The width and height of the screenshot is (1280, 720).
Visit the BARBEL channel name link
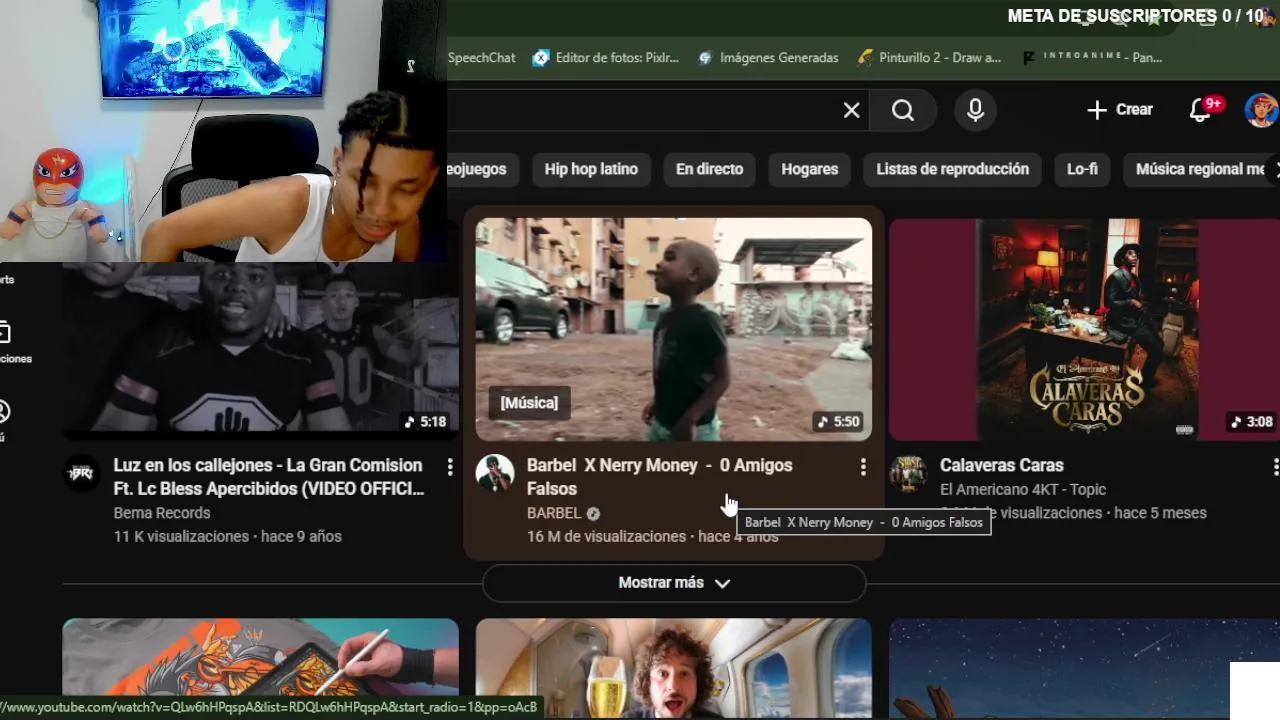554,513
